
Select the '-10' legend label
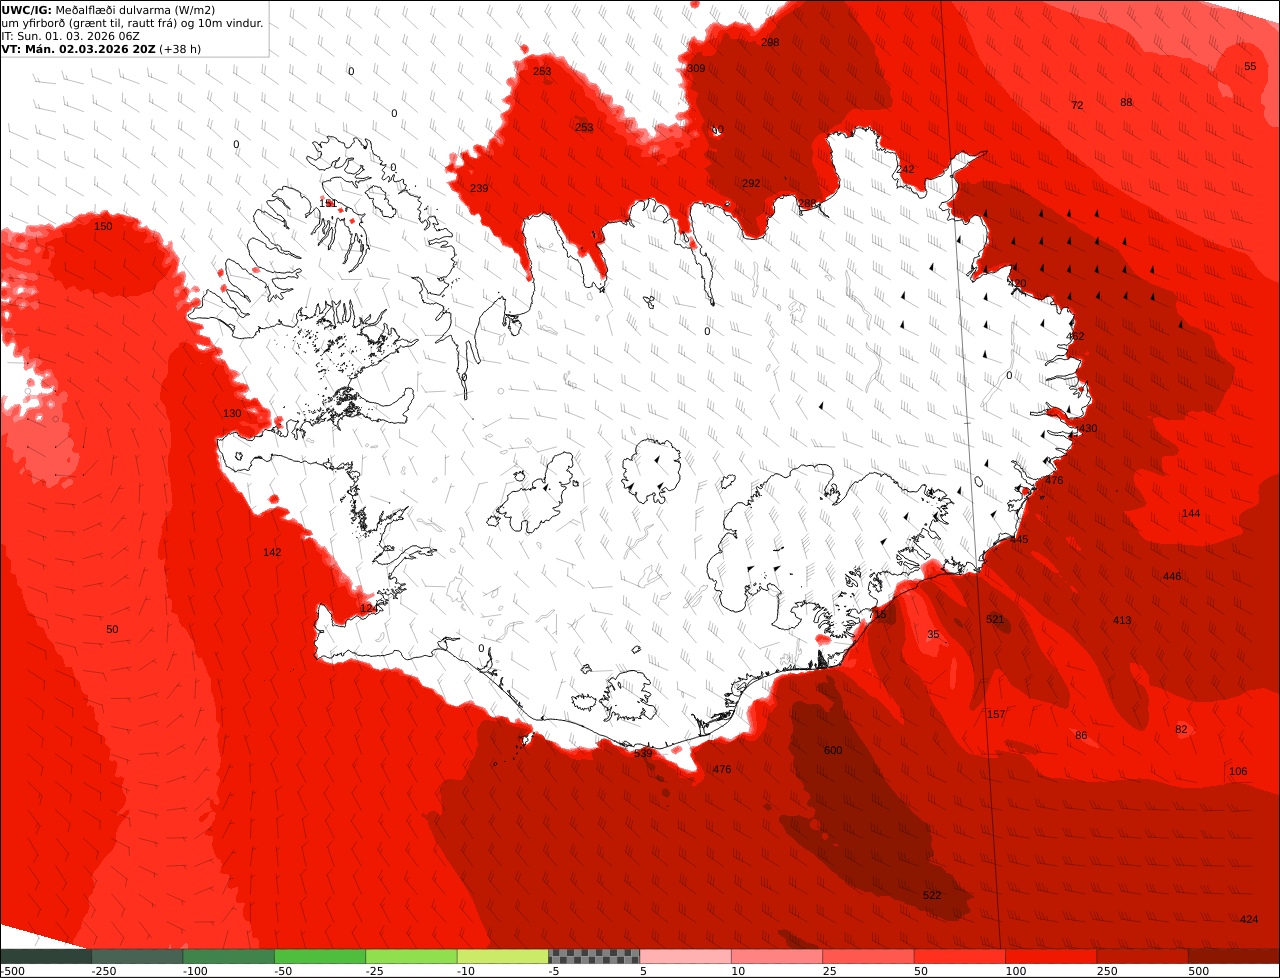click(466, 971)
